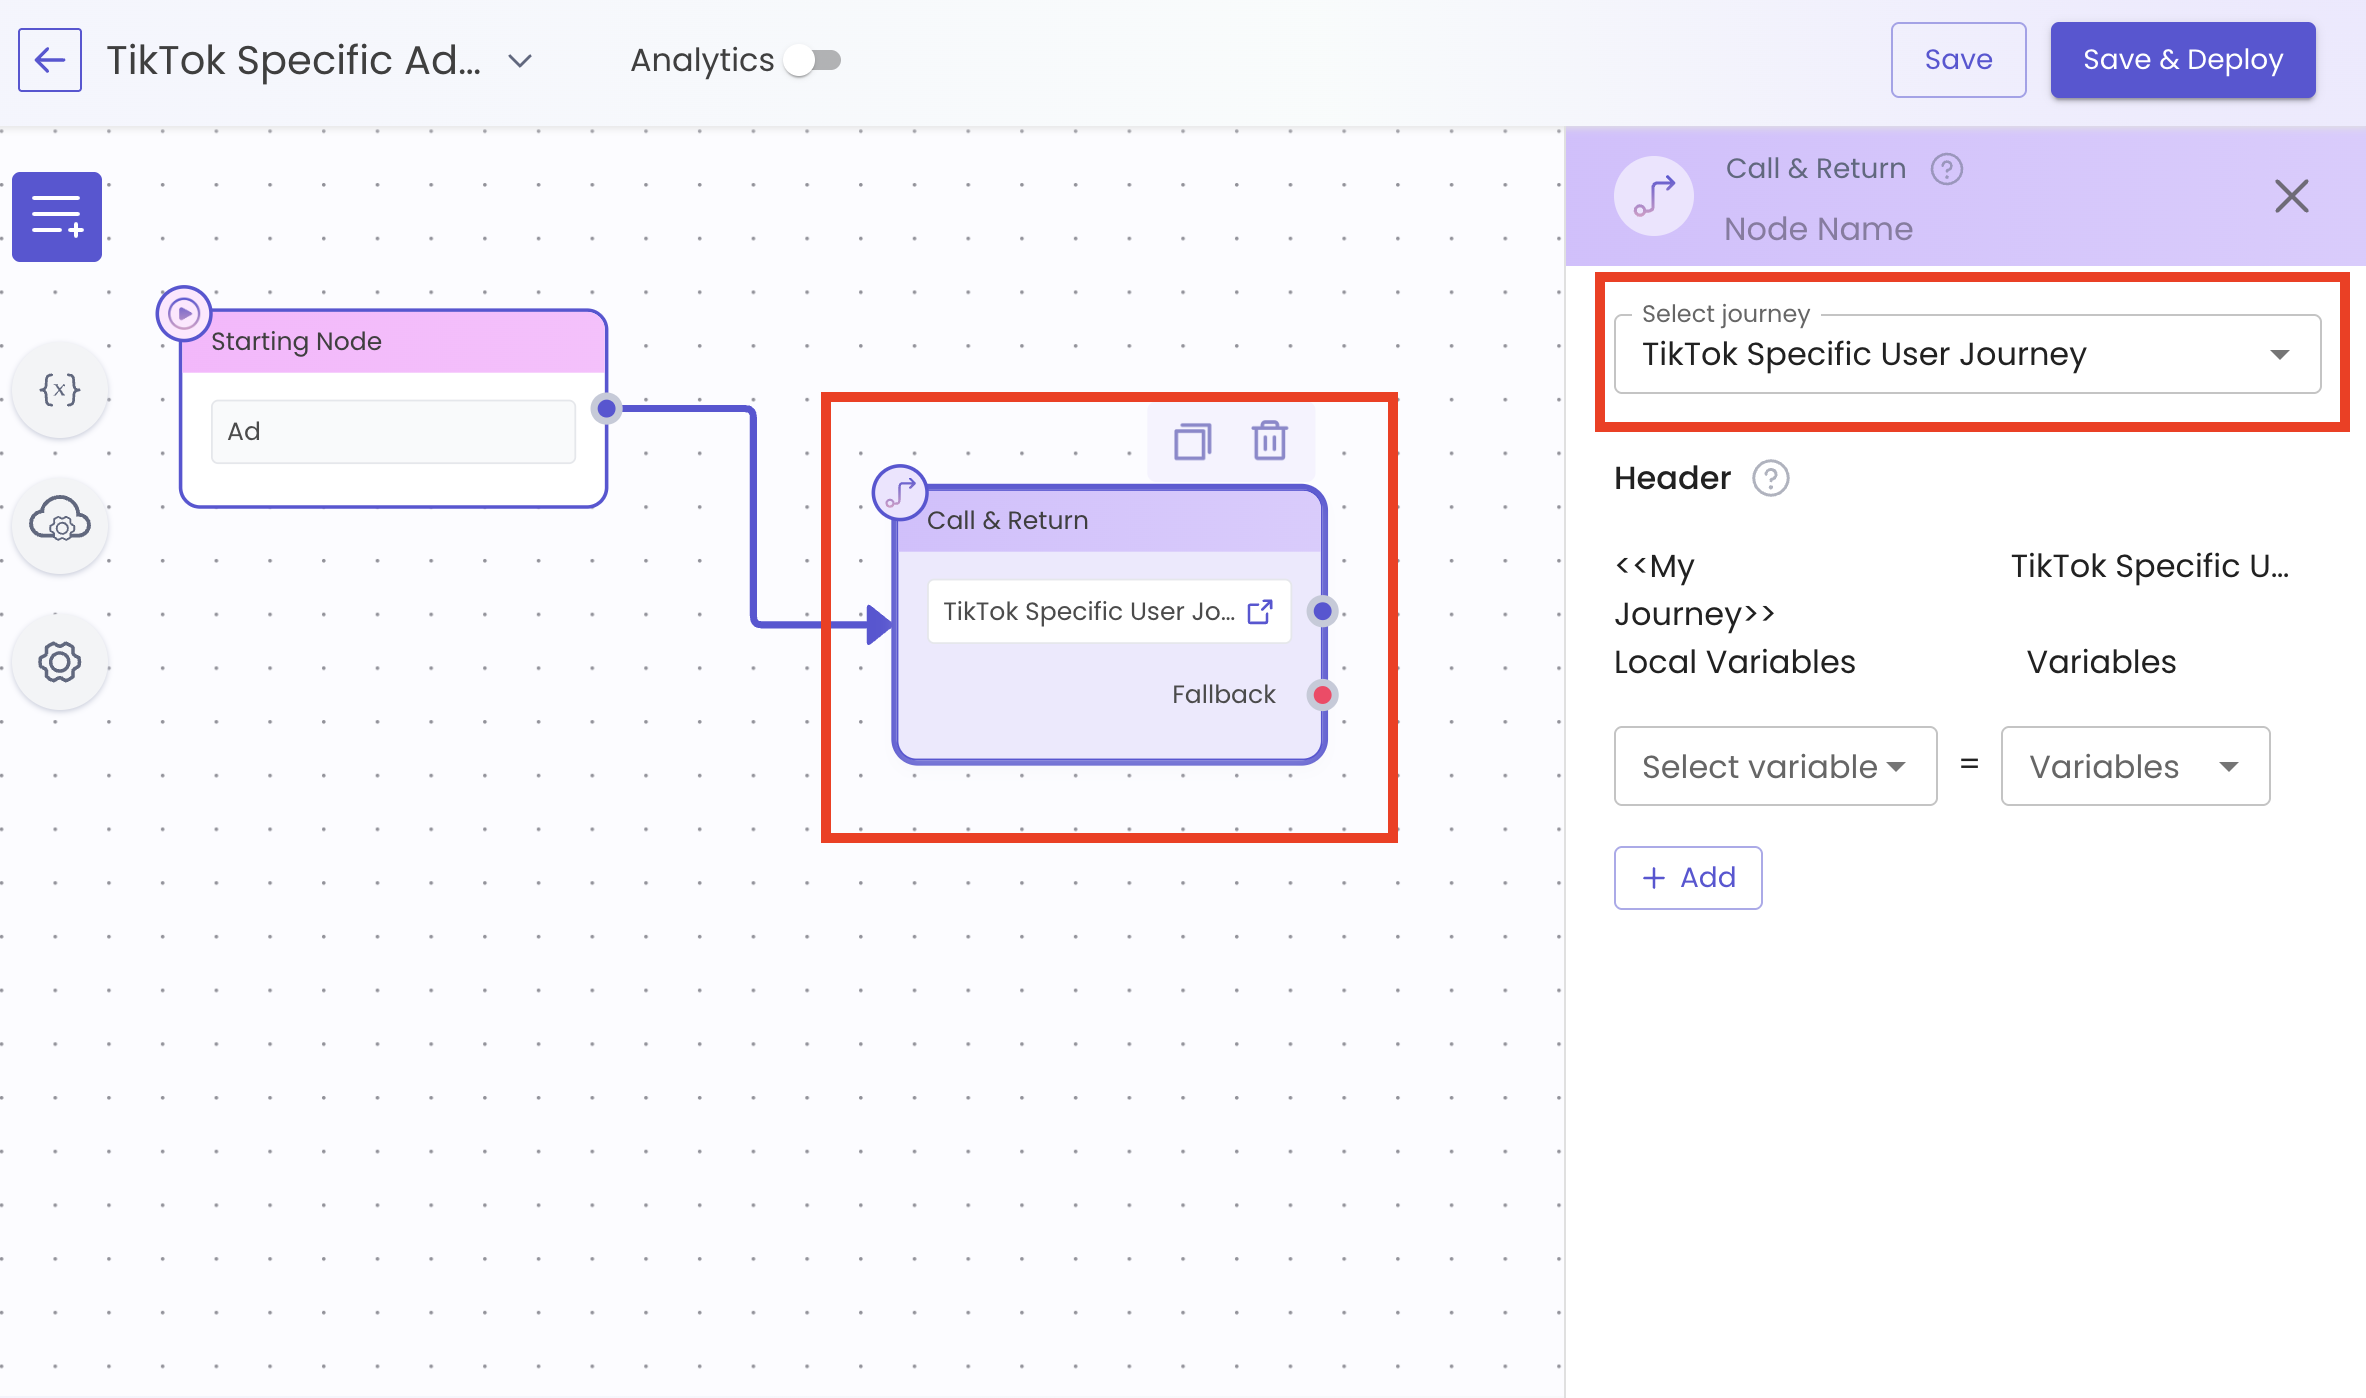Click the Header help question icon
Image resolution: width=2366 pixels, height=1398 pixels.
tap(1770, 478)
